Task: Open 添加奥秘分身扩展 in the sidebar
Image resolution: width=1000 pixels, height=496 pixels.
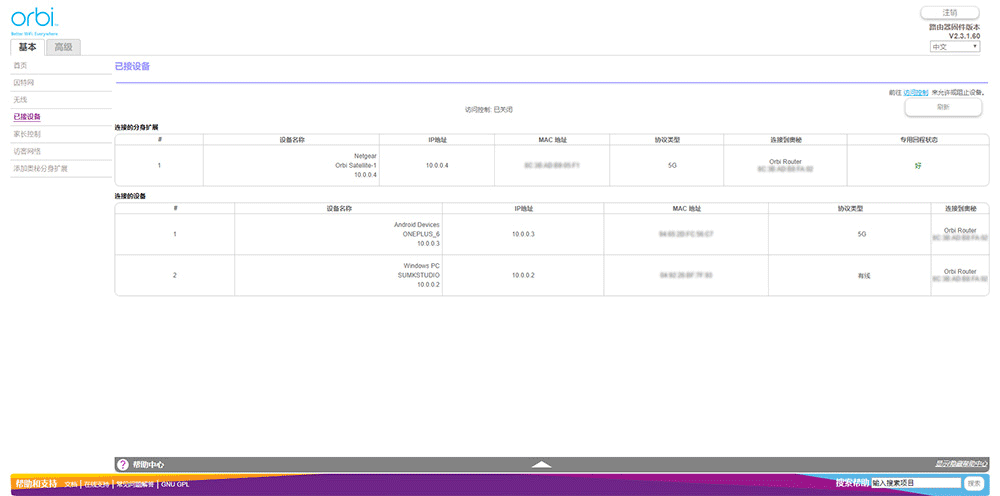Action: coord(40,168)
